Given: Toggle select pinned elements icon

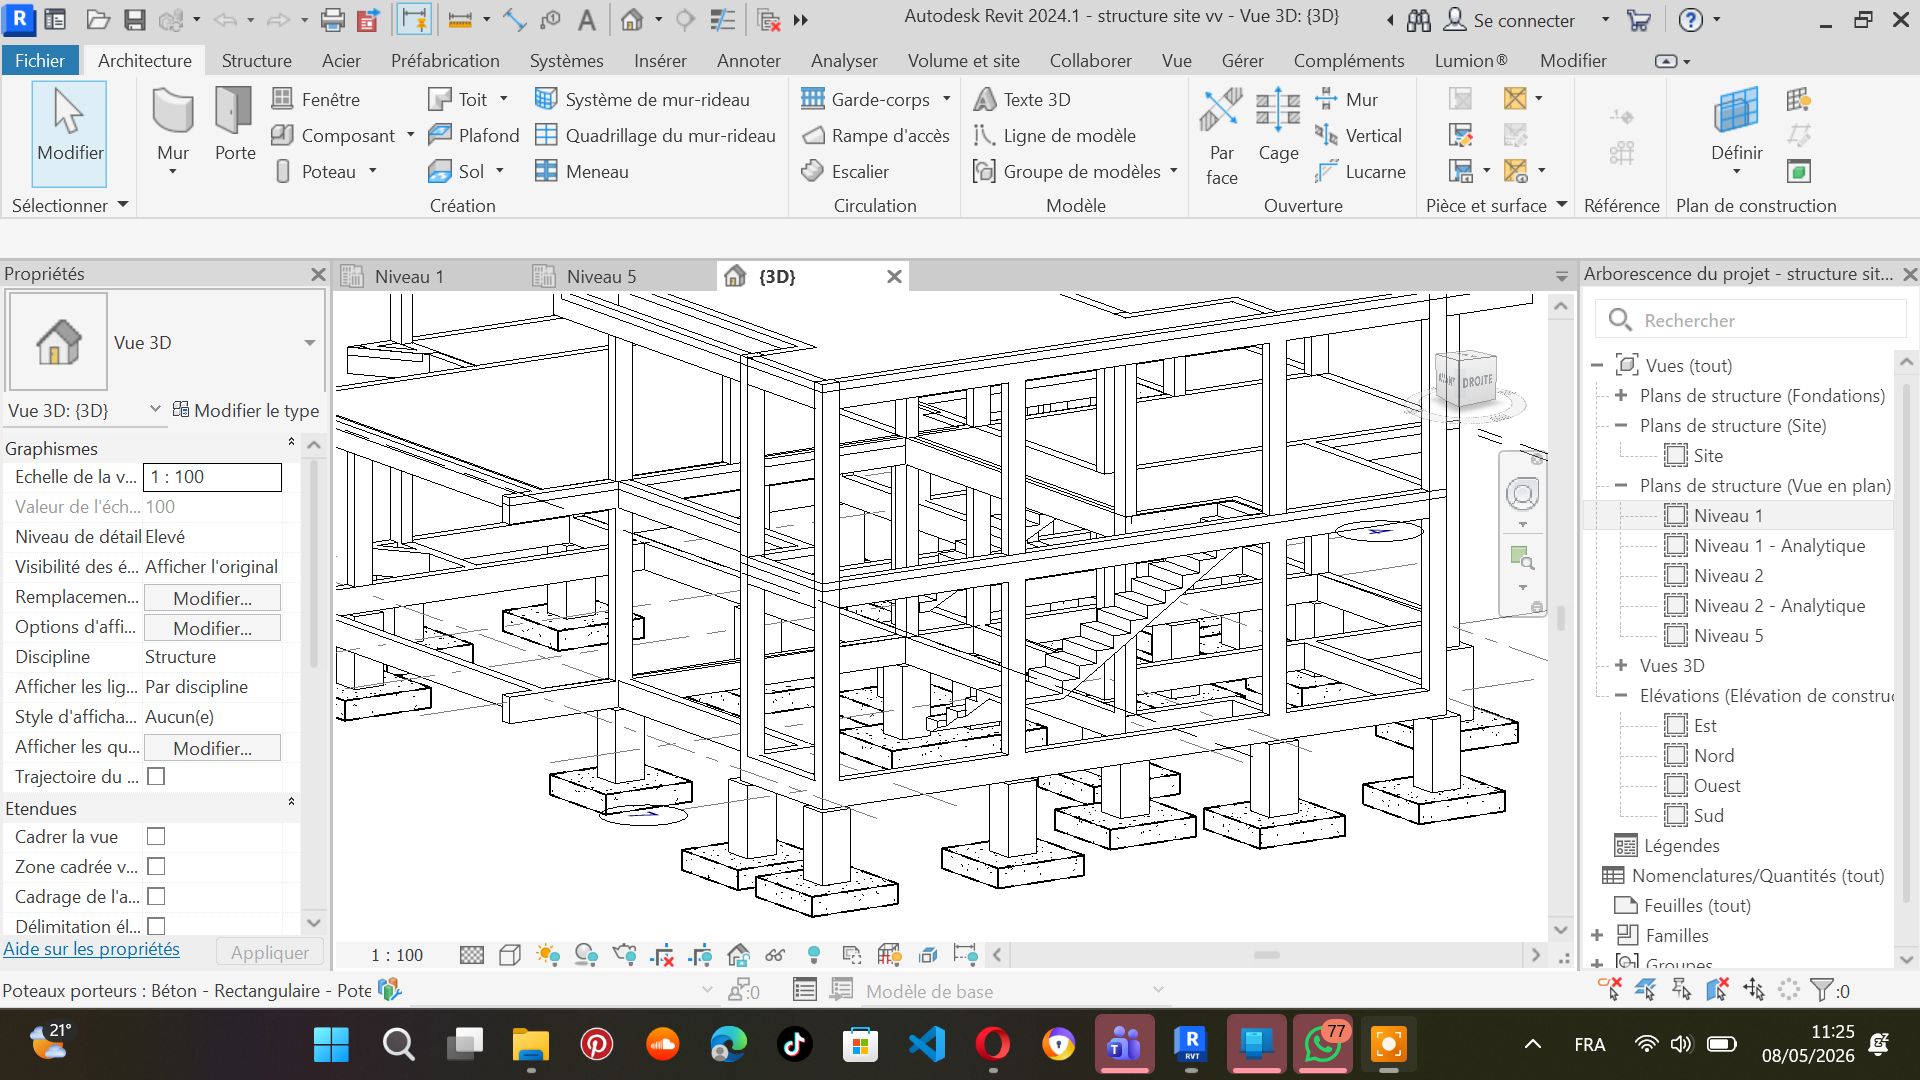Looking at the screenshot, I should click(x=1682, y=990).
